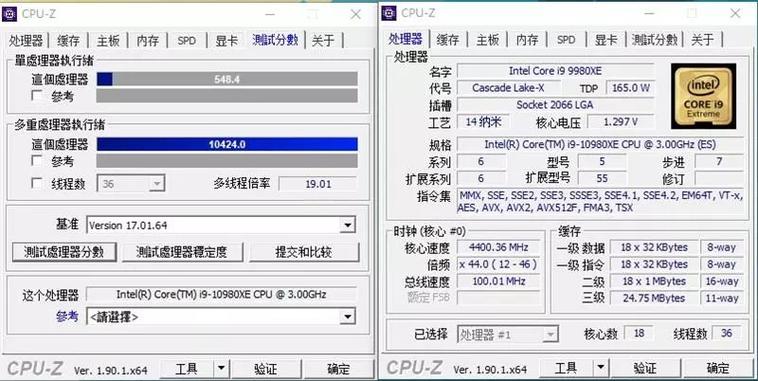Click the 核心数 value 18

tap(639, 333)
